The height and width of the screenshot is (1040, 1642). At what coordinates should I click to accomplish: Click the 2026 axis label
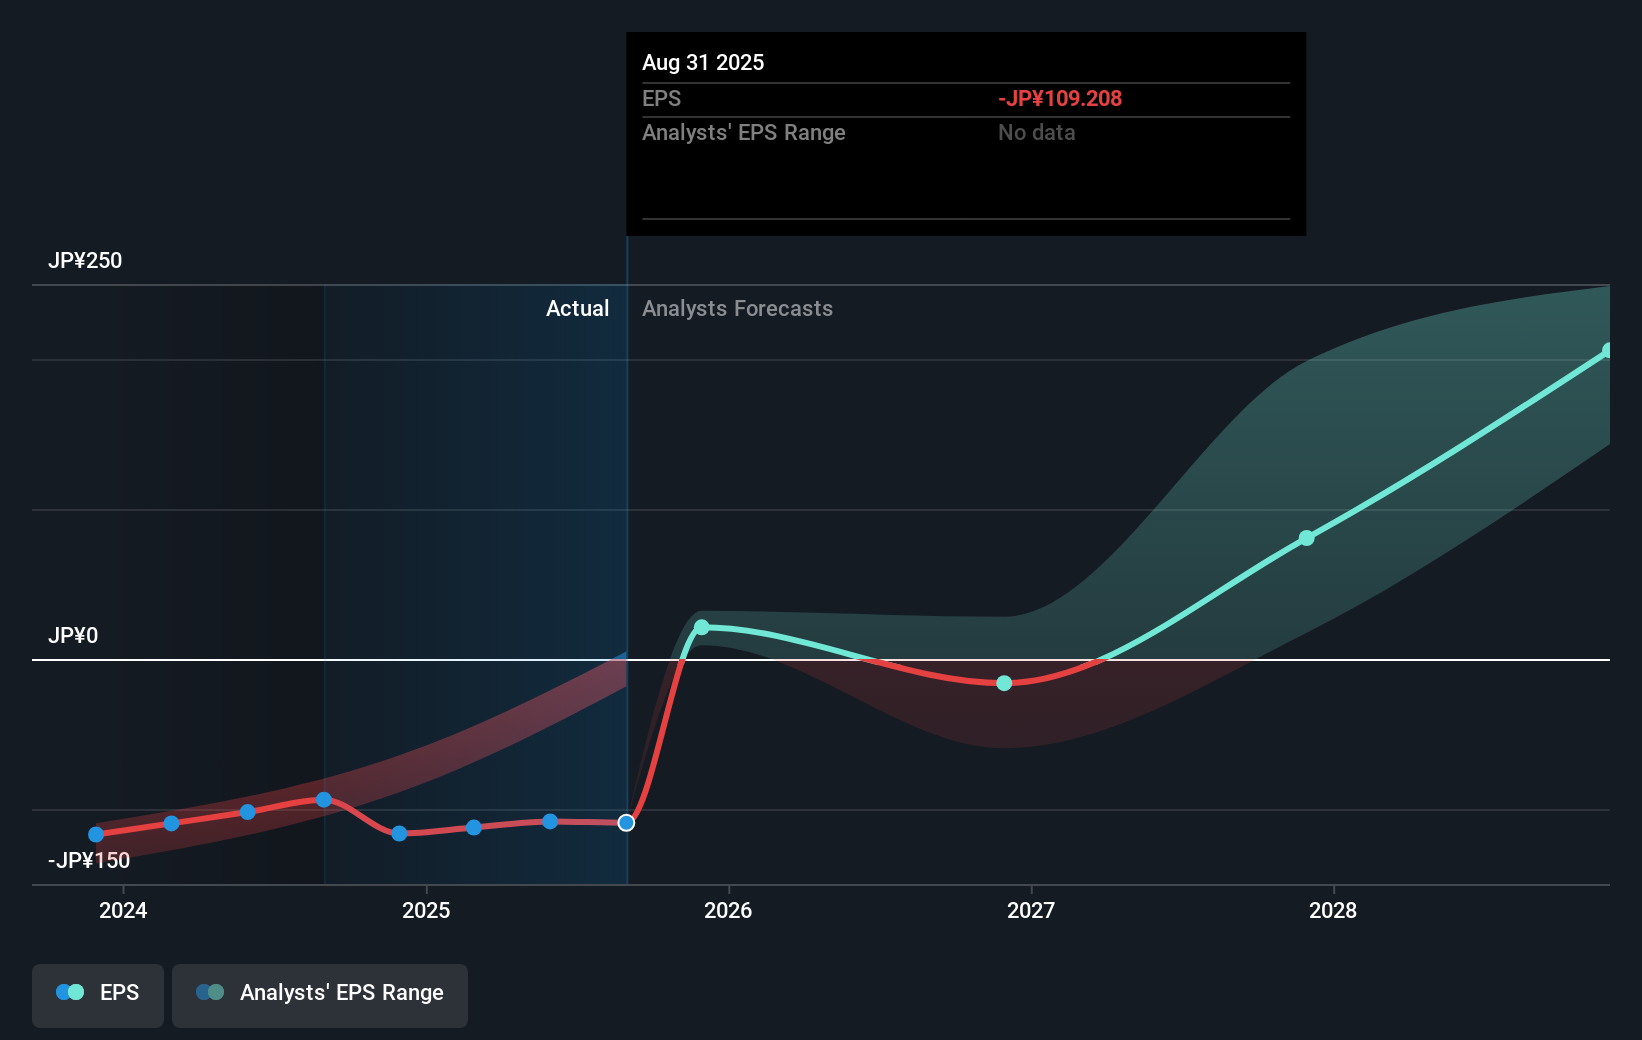[x=730, y=911]
